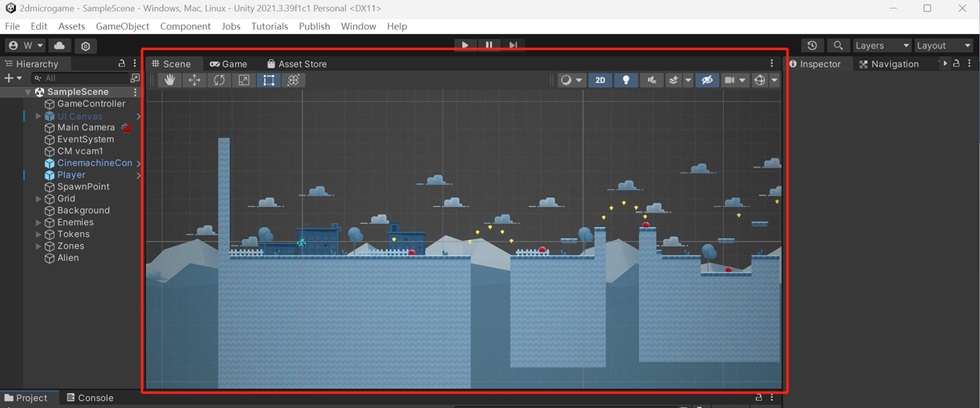This screenshot has width=980, height=408.
Task: Switch to the Game tab
Action: [229, 64]
